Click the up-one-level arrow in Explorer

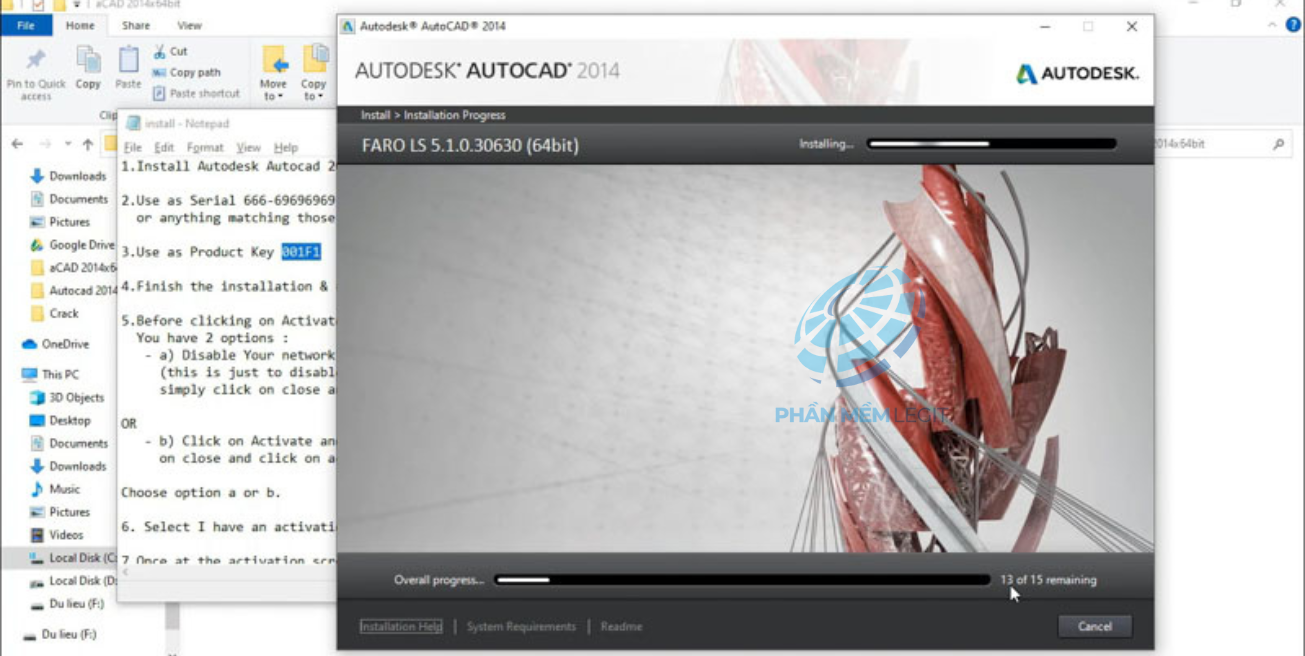click(x=88, y=144)
